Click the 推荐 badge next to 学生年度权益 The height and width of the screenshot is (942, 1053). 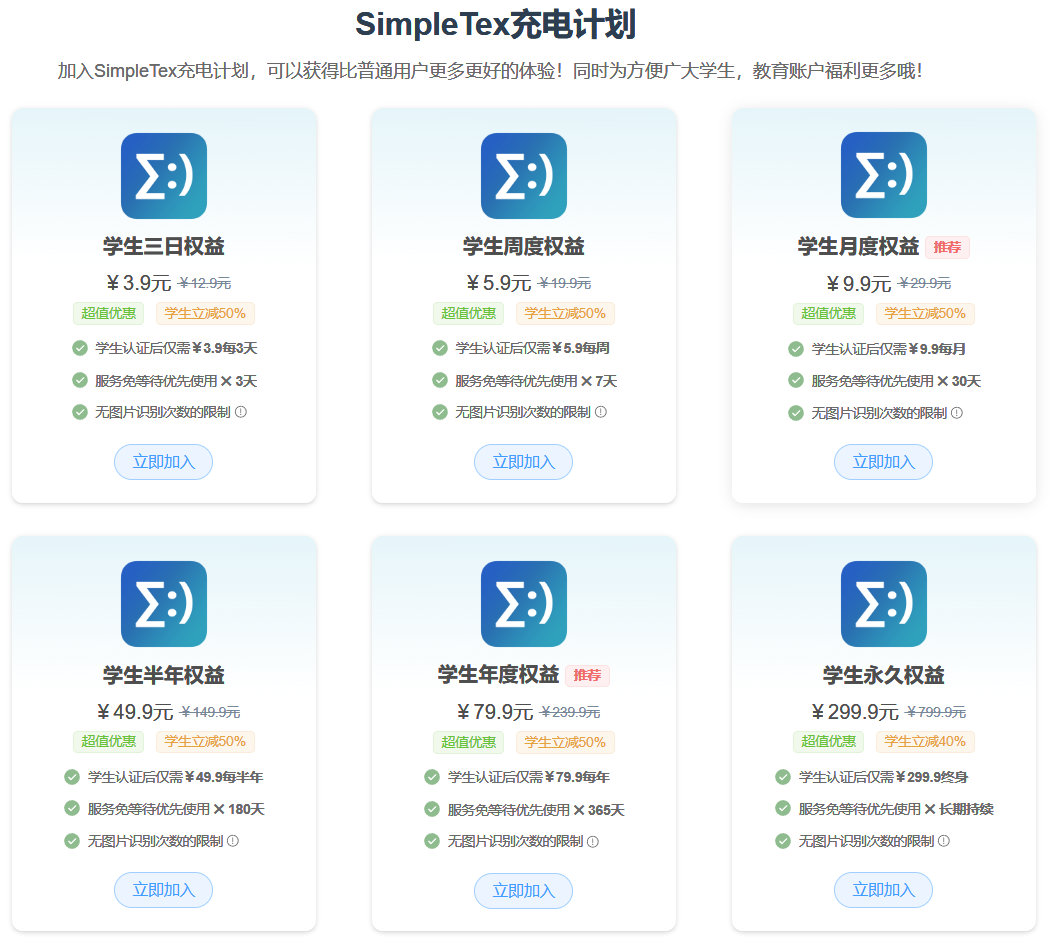tap(587, 676)
